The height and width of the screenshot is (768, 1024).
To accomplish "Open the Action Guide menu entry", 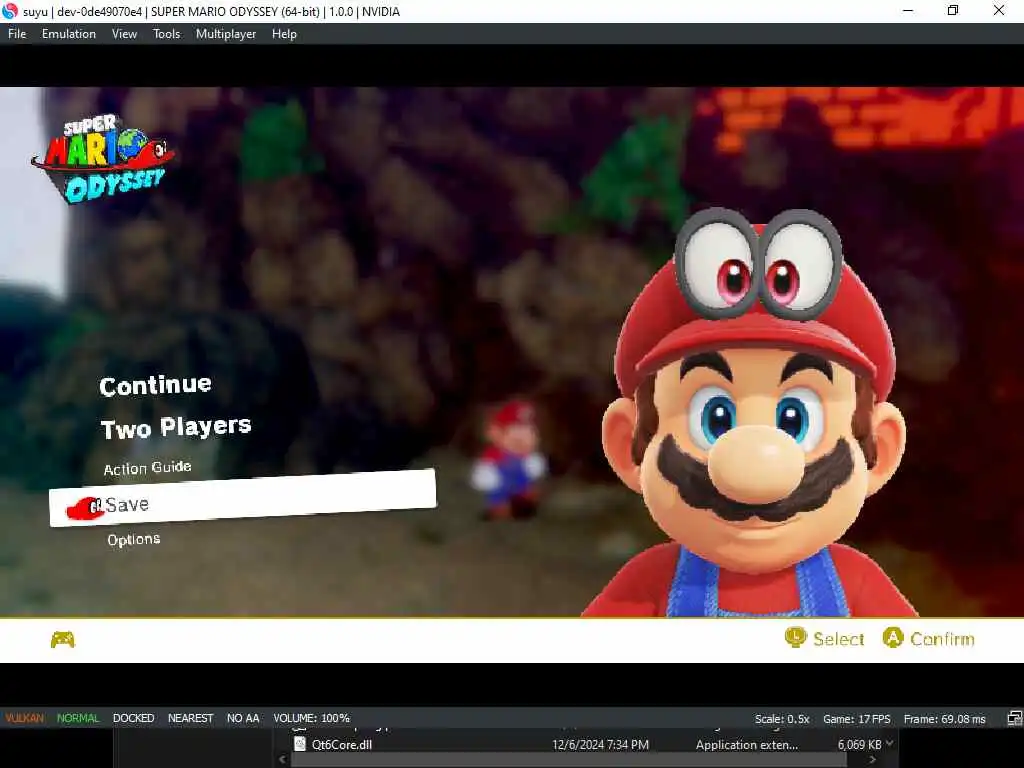I will pos(148,468).
